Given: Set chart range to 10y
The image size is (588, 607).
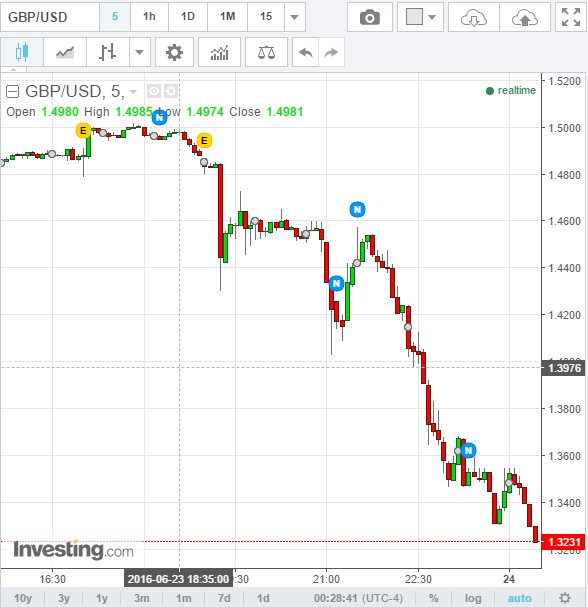Looking at the screenshot, I should pyautogui.click(x=23, y=598).
